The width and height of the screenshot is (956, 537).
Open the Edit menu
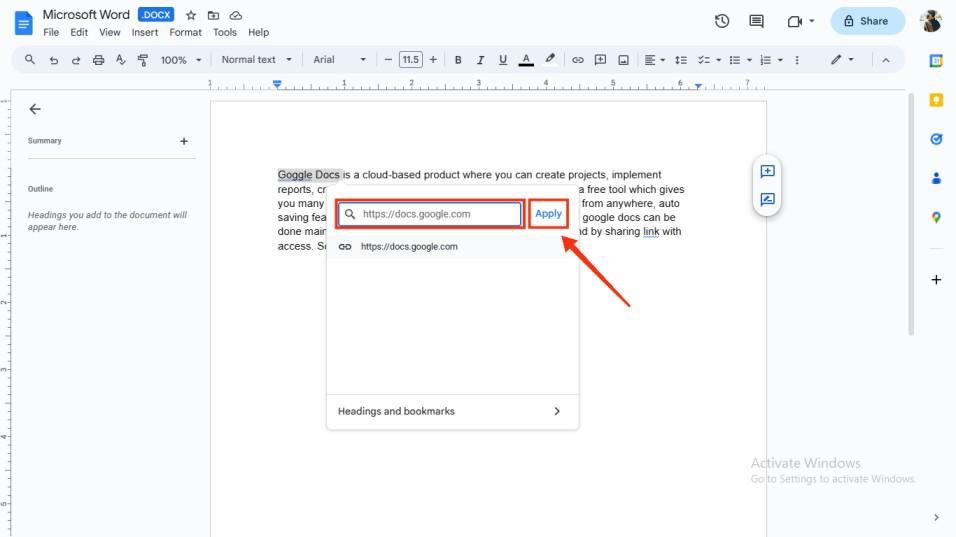(x=79, y=32)
